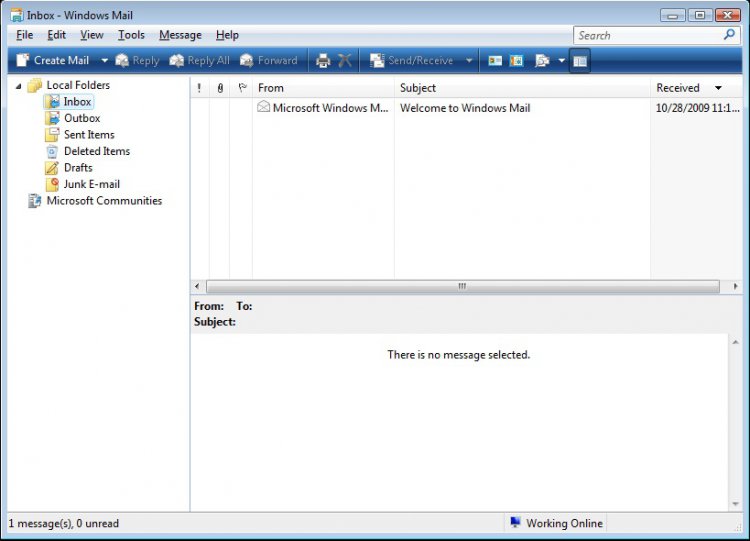Click the Forward toolbar button

coord(269,60)
